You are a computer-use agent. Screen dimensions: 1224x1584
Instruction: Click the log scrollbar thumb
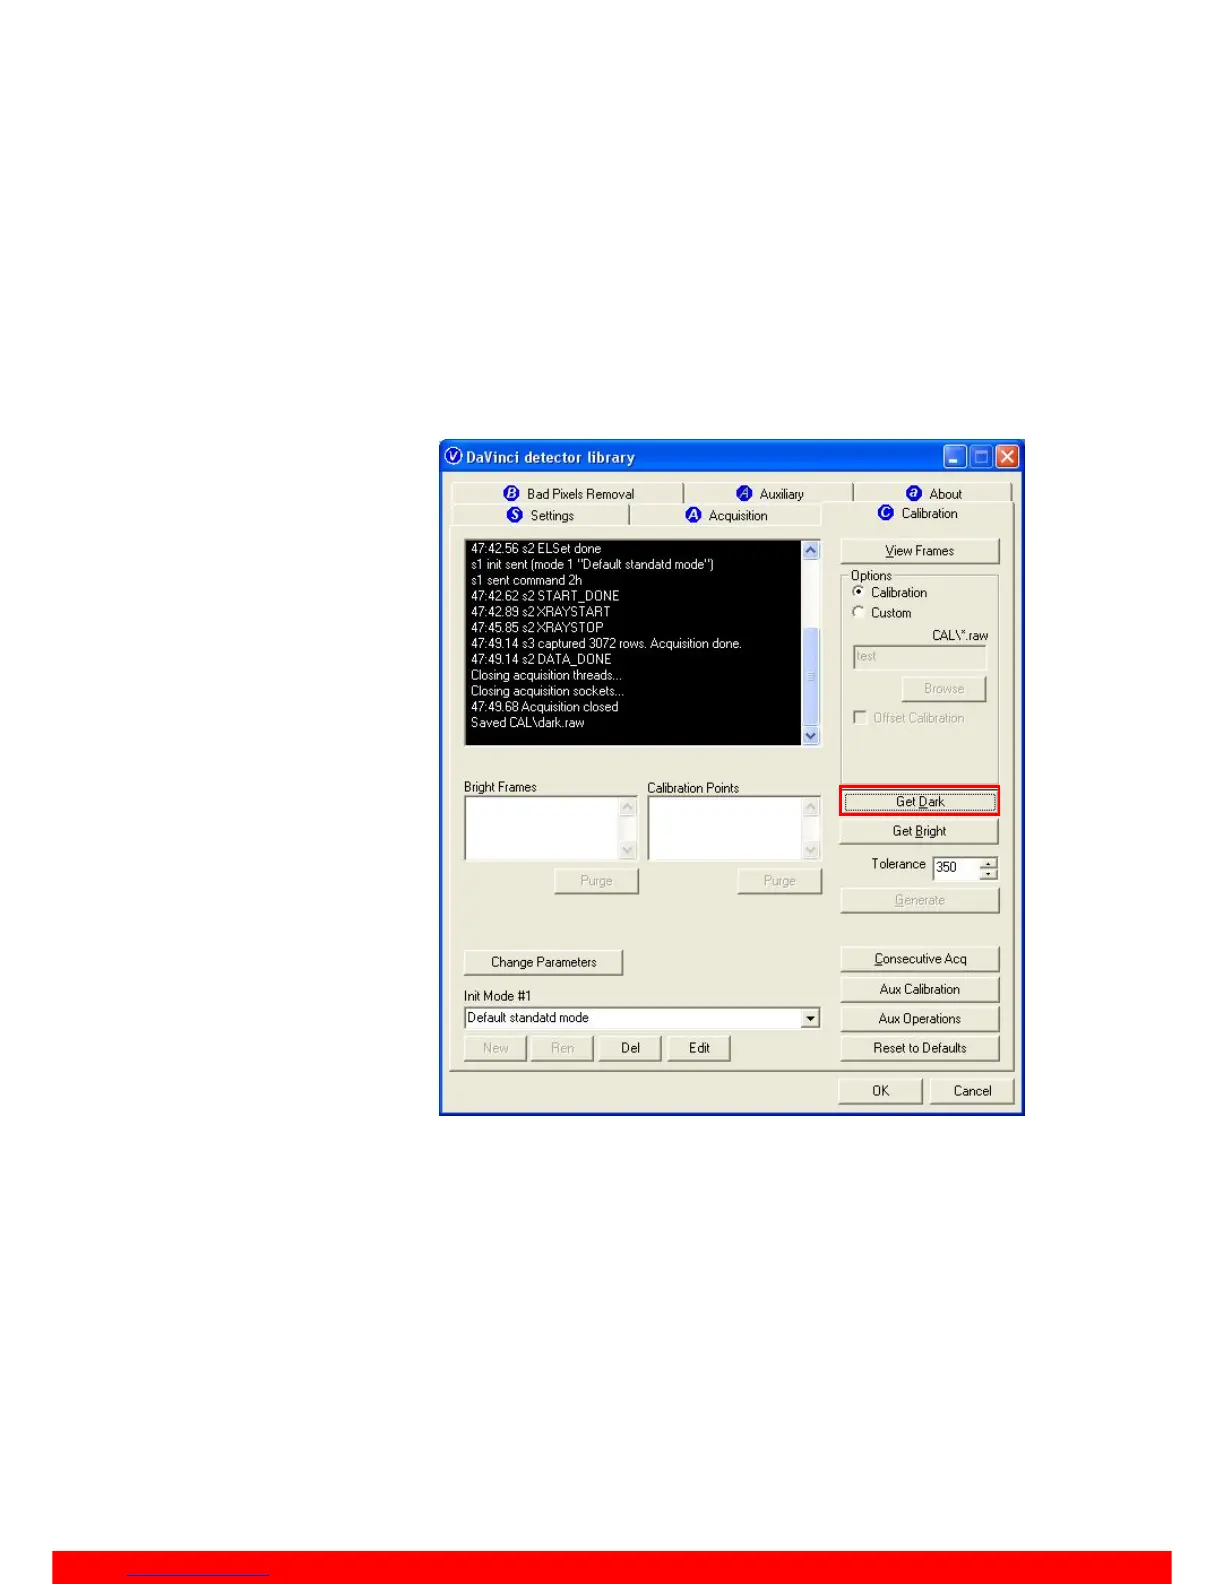point(811,675)
